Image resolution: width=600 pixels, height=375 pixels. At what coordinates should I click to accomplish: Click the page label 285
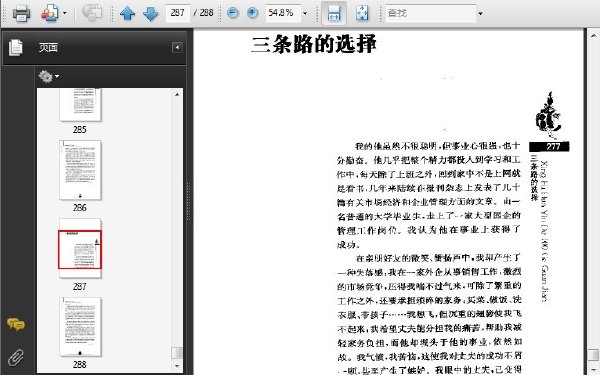(80, 129)
